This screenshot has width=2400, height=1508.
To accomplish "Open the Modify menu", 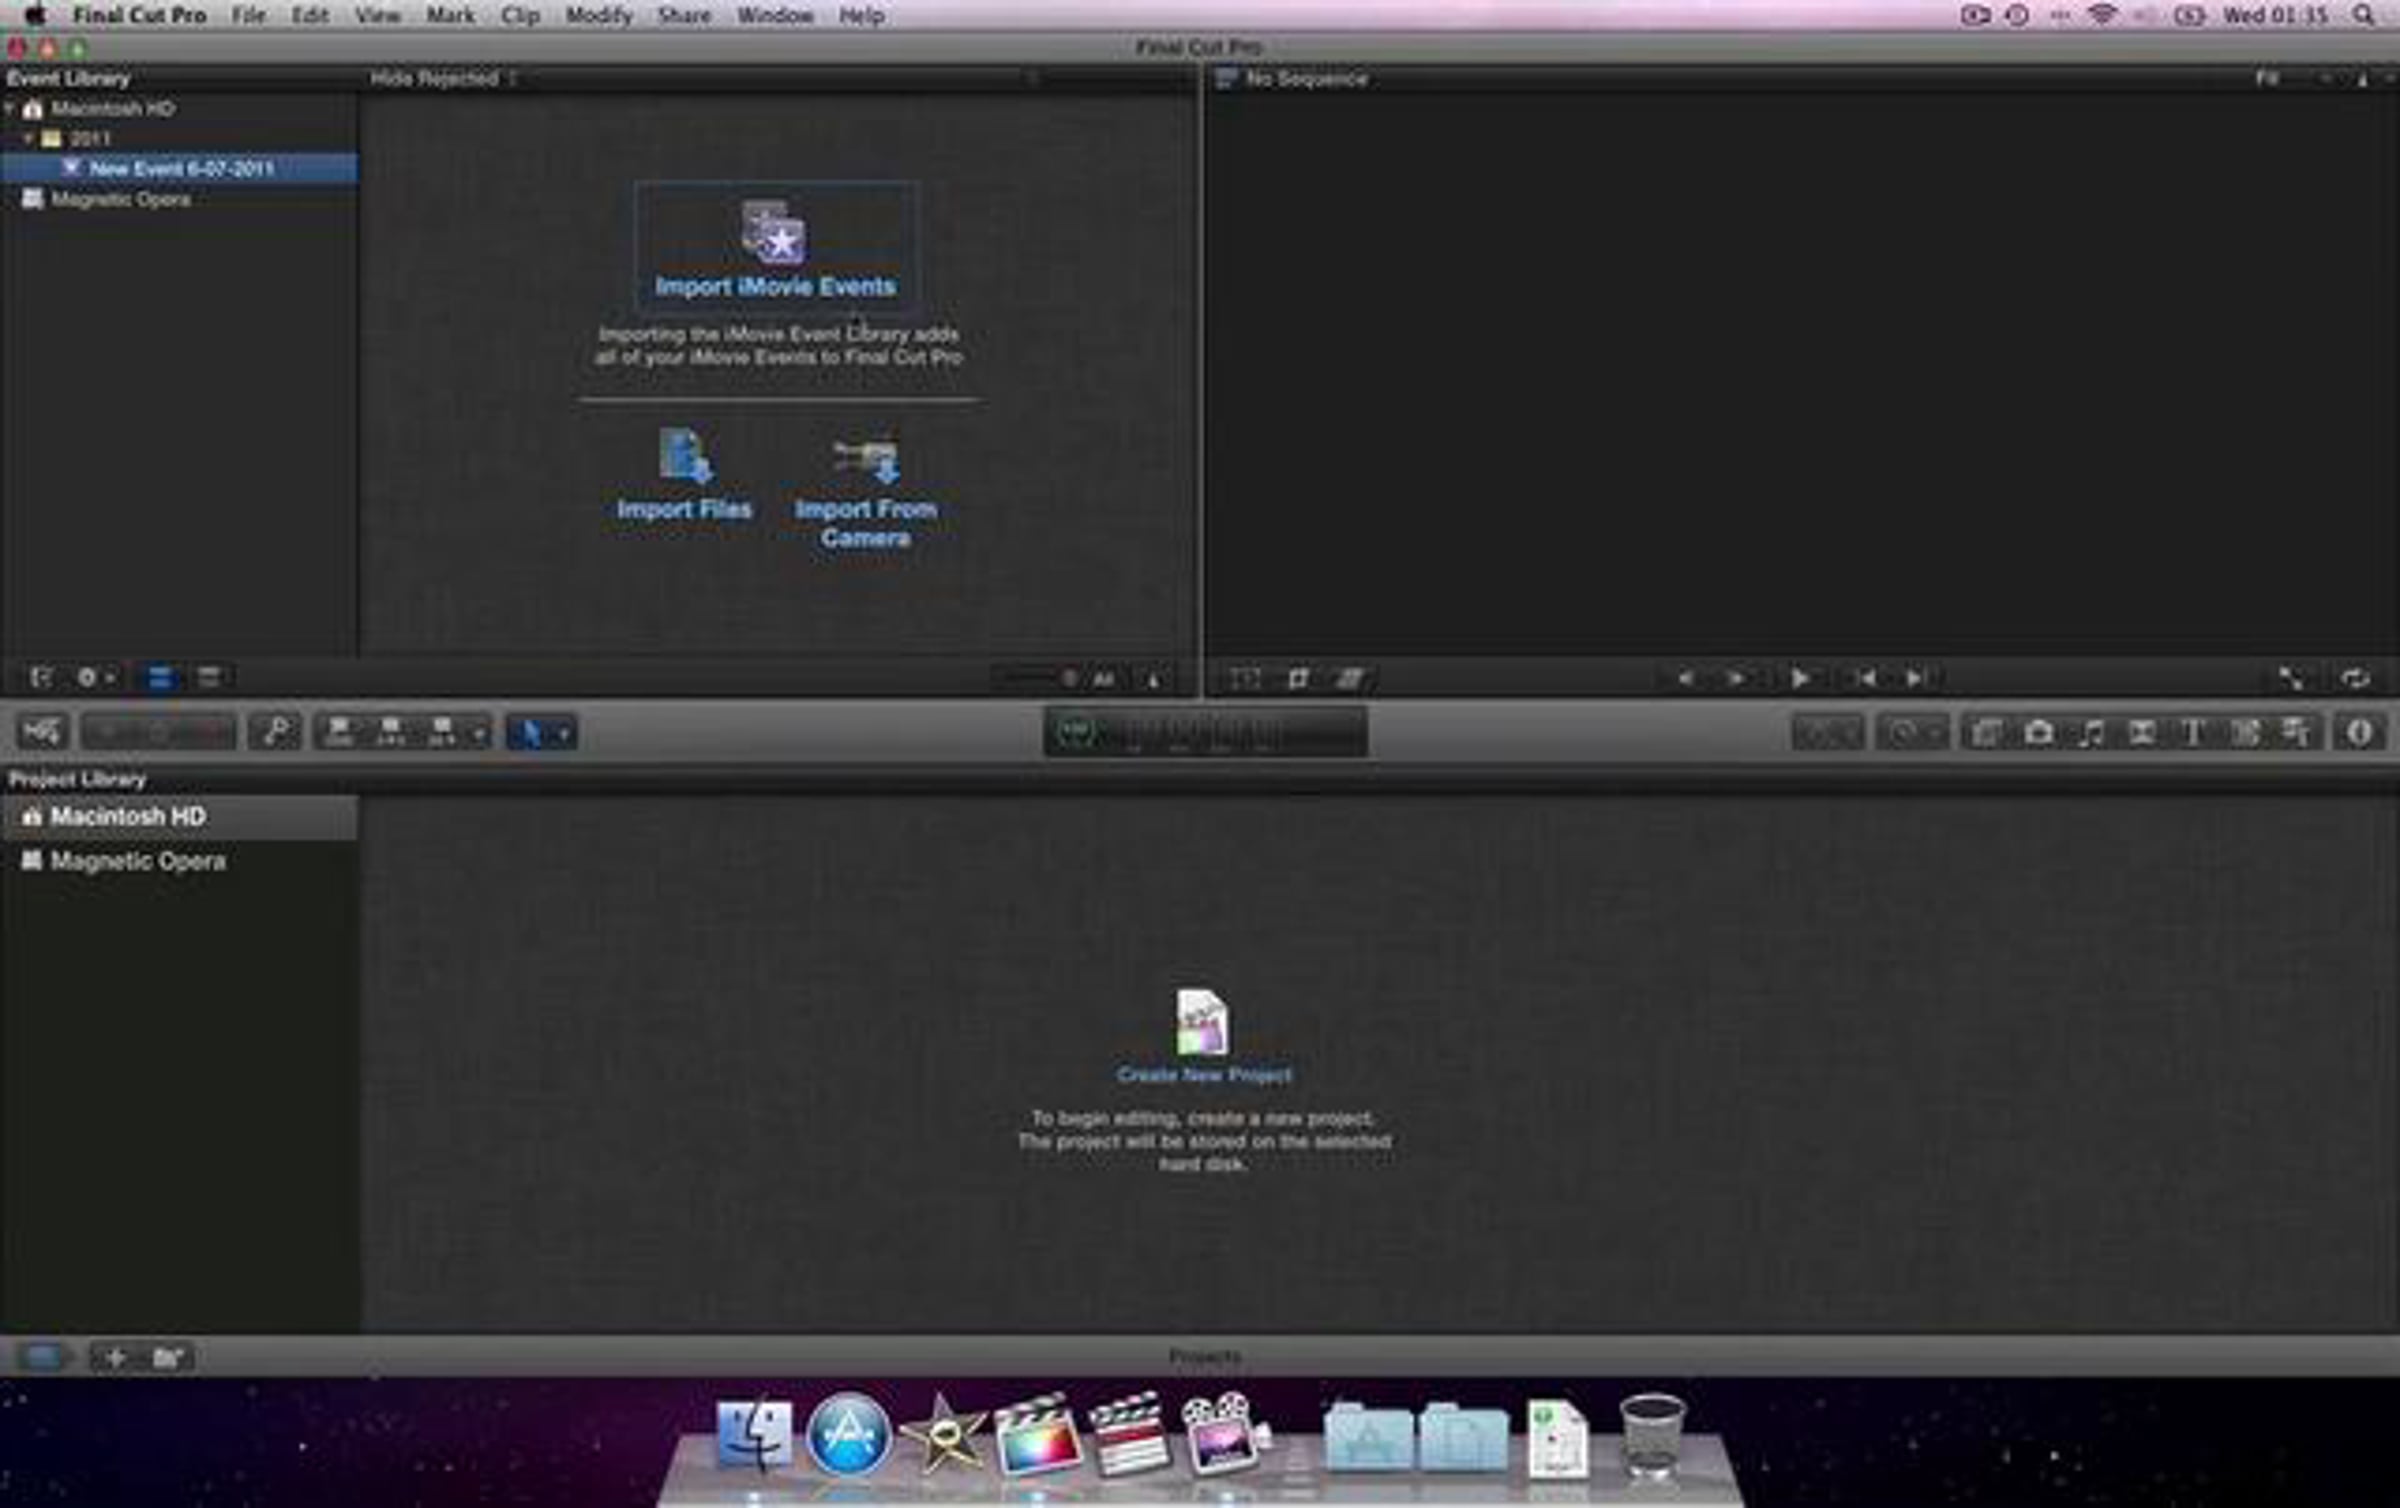I will [x=599, y=15].
